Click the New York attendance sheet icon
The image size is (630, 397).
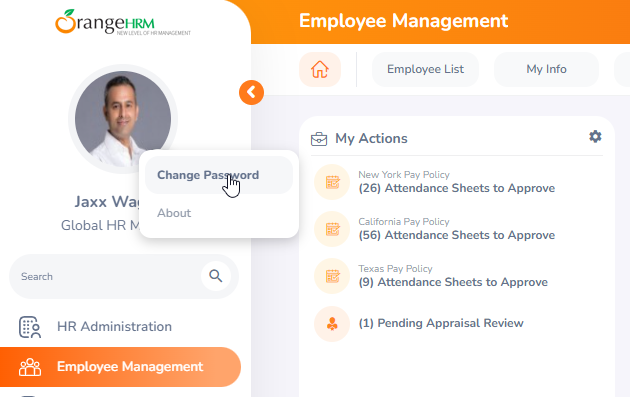tap(332, 182)
